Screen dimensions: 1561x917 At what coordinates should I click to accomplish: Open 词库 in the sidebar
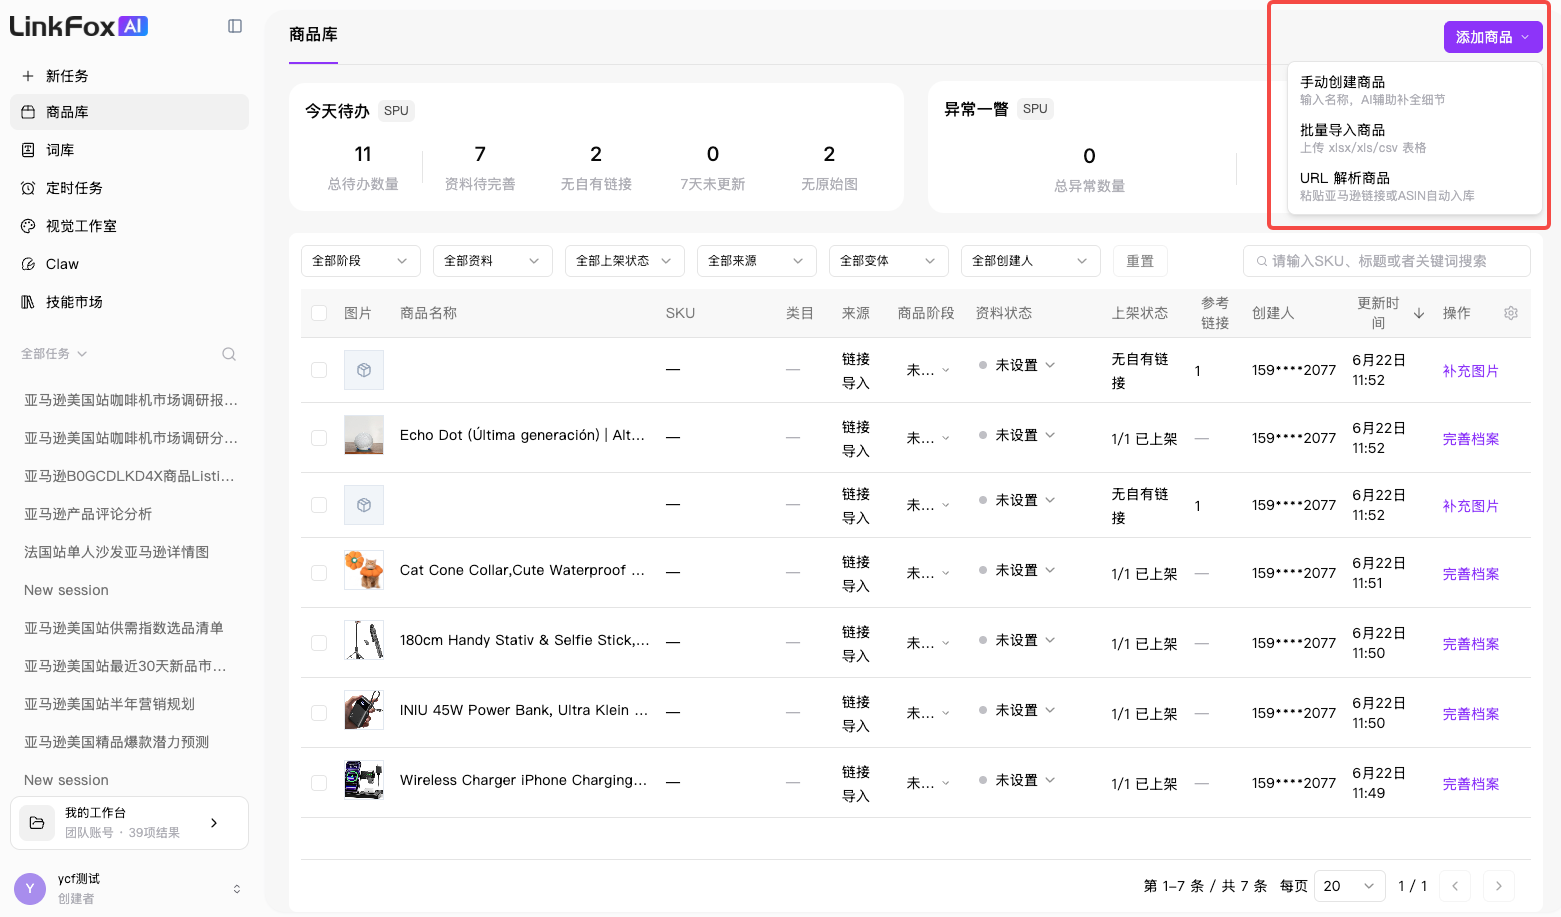(x=129, y=150)
